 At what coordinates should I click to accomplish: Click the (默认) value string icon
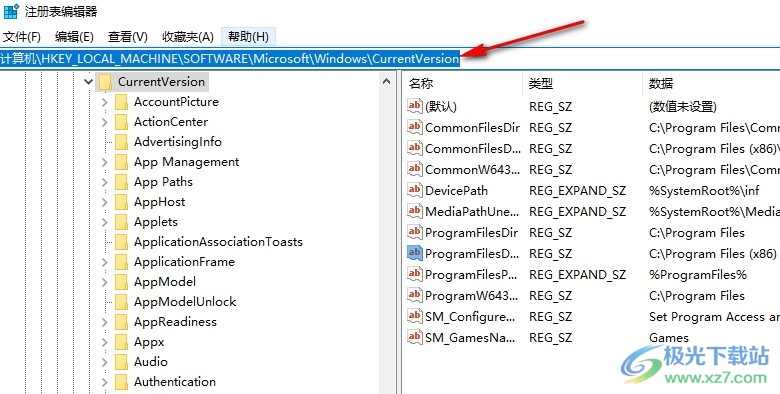414,106
